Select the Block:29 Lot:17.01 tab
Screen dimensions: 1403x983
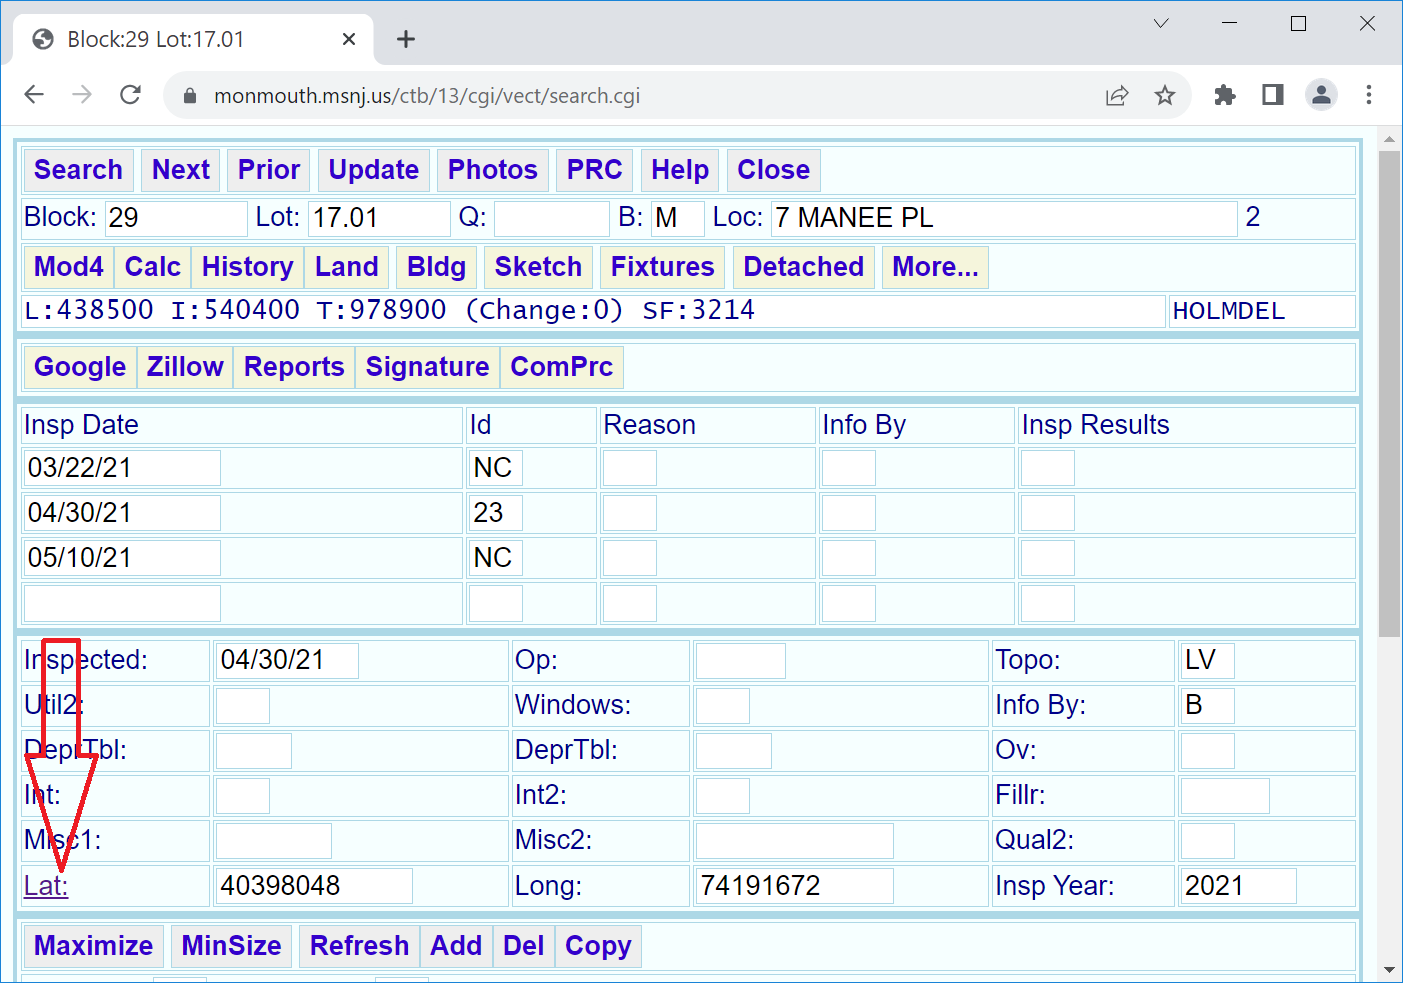[194, 40]
